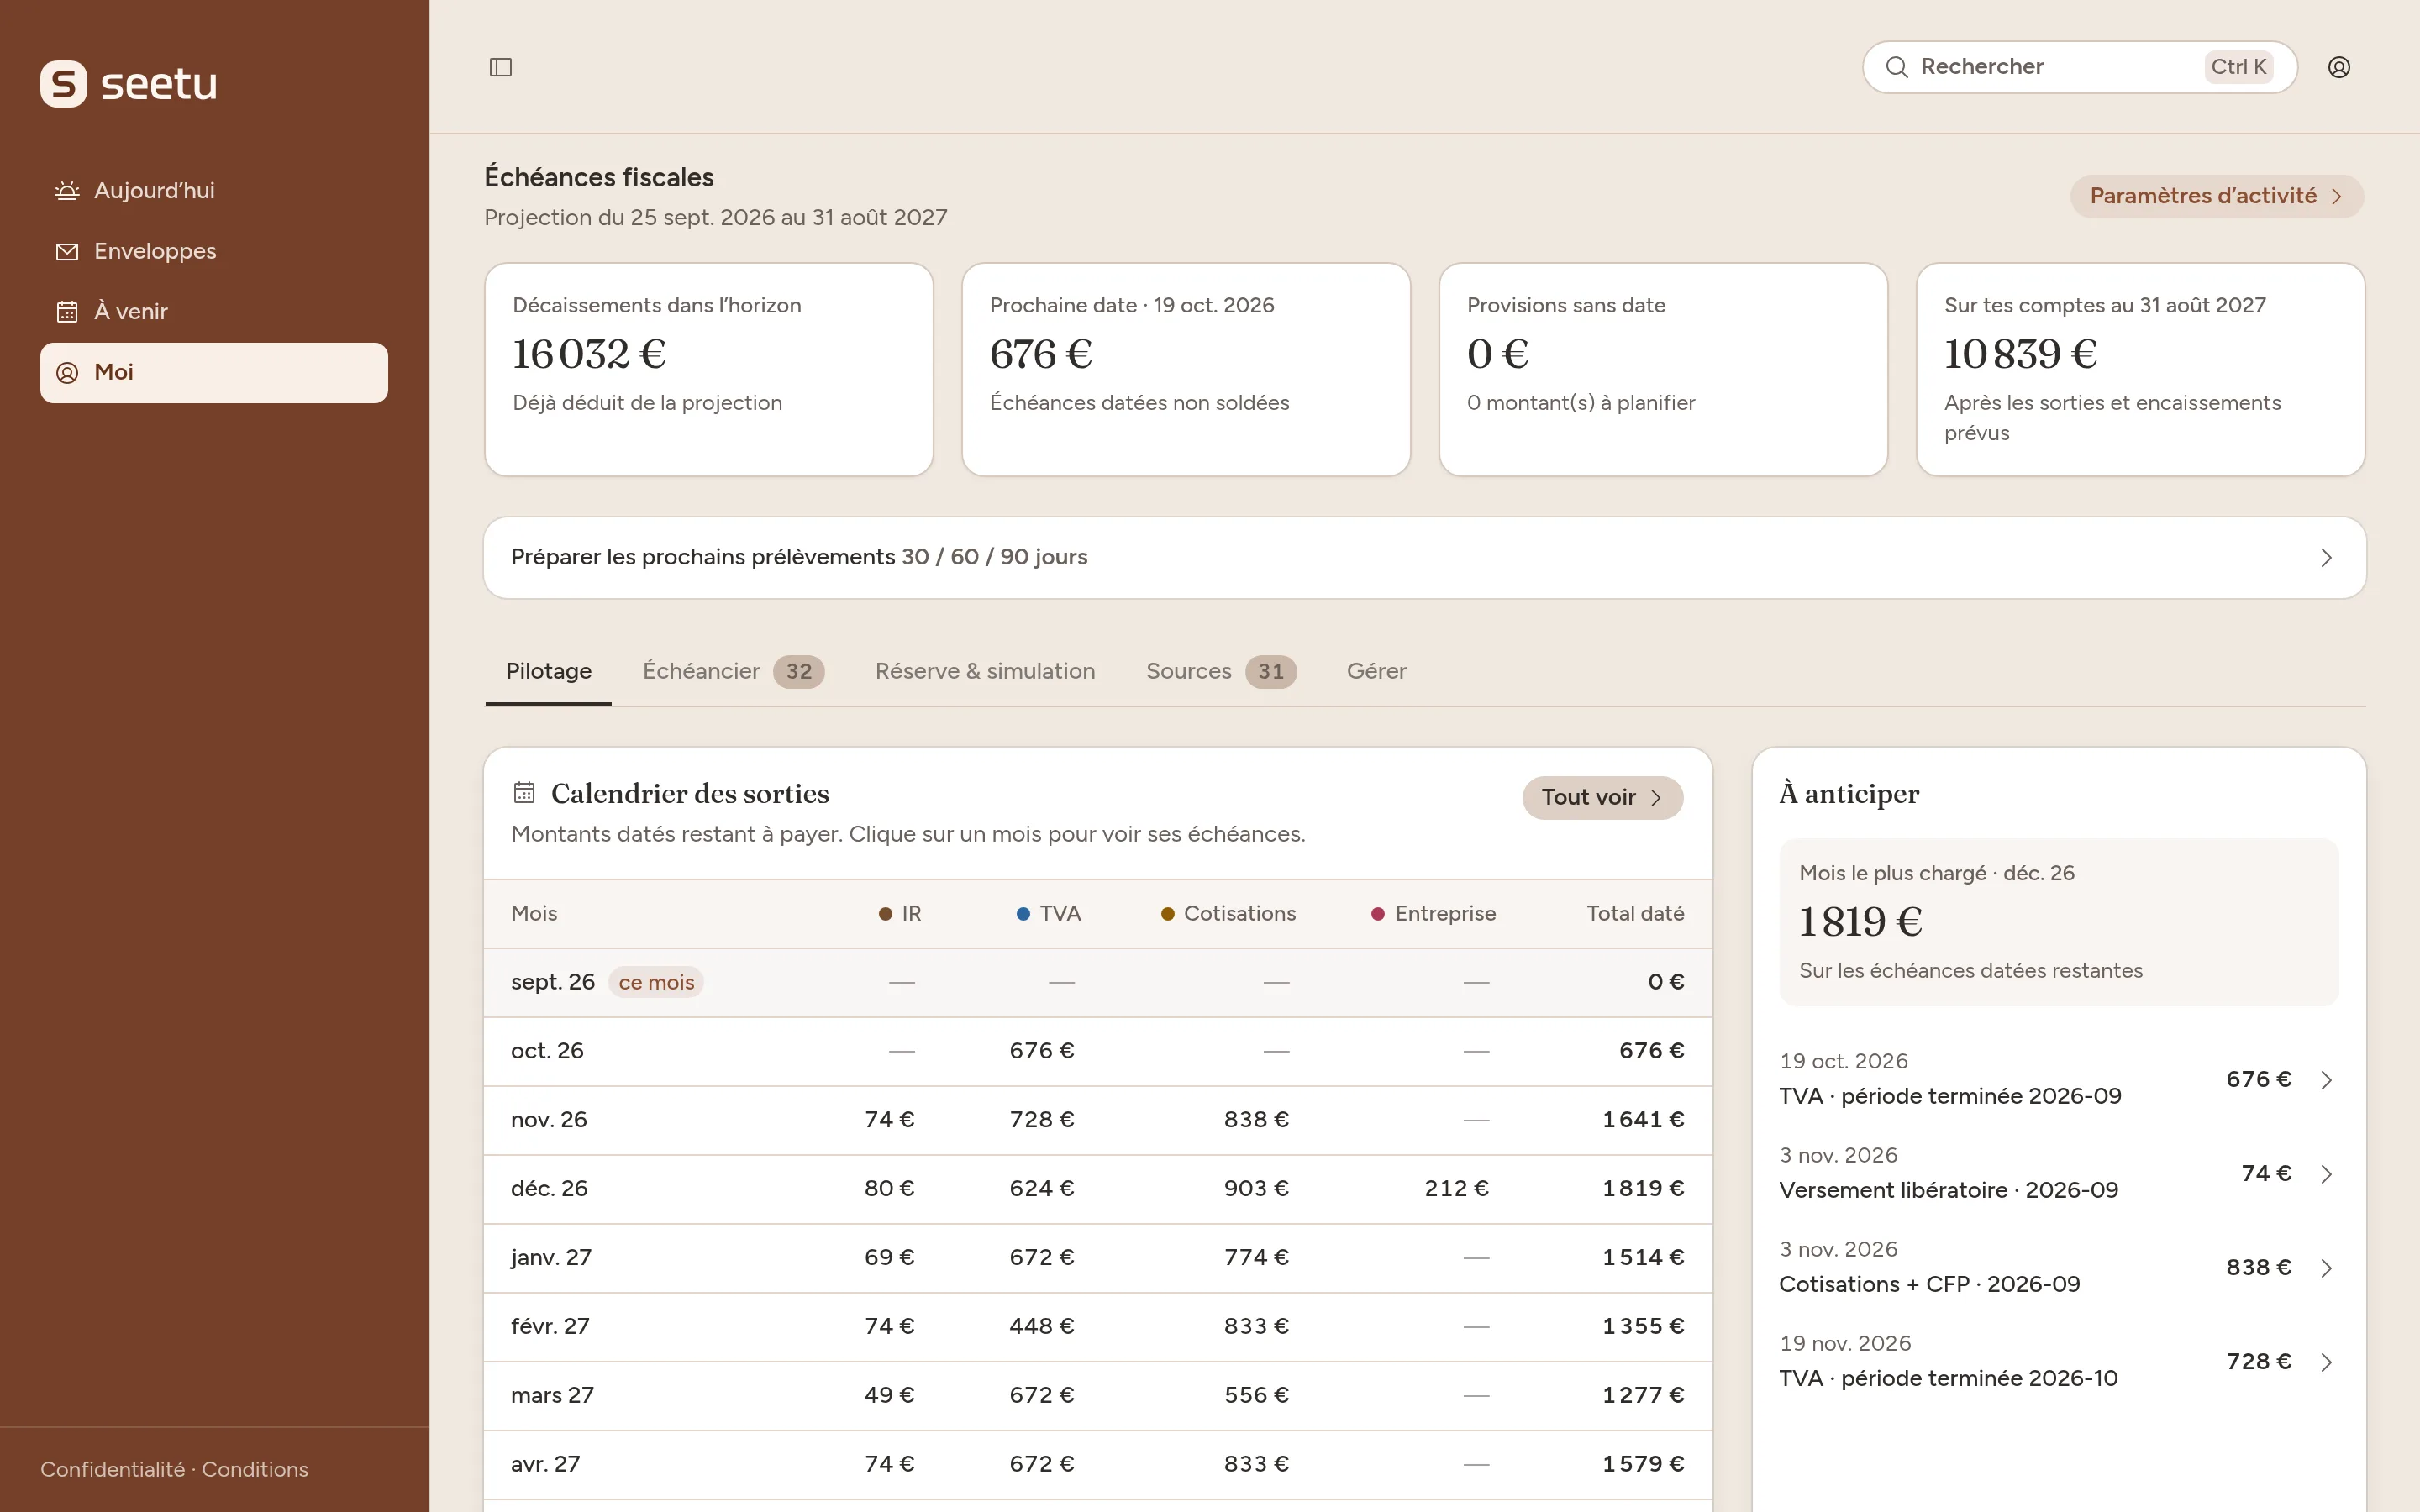The image size is (2420, 1512).
Task: Click the Moi profile icon
Action: pos(67,373)
